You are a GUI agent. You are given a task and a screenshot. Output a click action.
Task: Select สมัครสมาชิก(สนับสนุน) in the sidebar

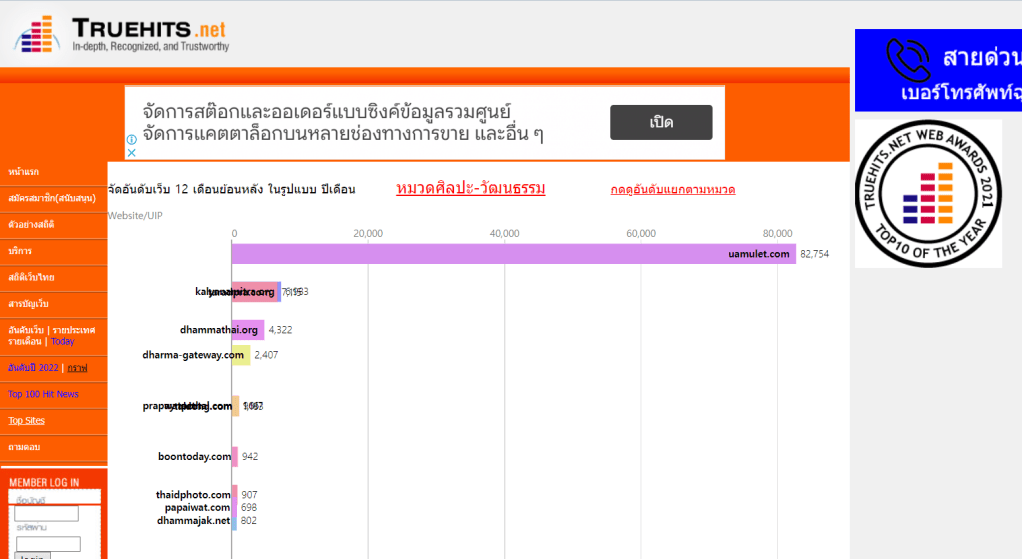[x=45, y=198]
